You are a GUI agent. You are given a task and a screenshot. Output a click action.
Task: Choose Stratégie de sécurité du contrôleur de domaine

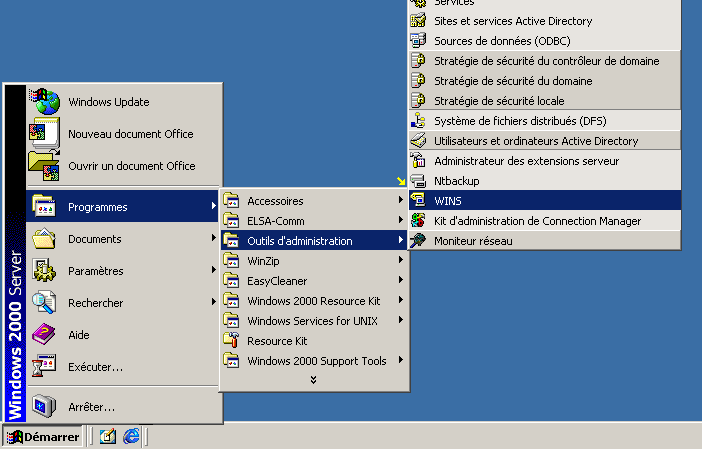[545, 61]
